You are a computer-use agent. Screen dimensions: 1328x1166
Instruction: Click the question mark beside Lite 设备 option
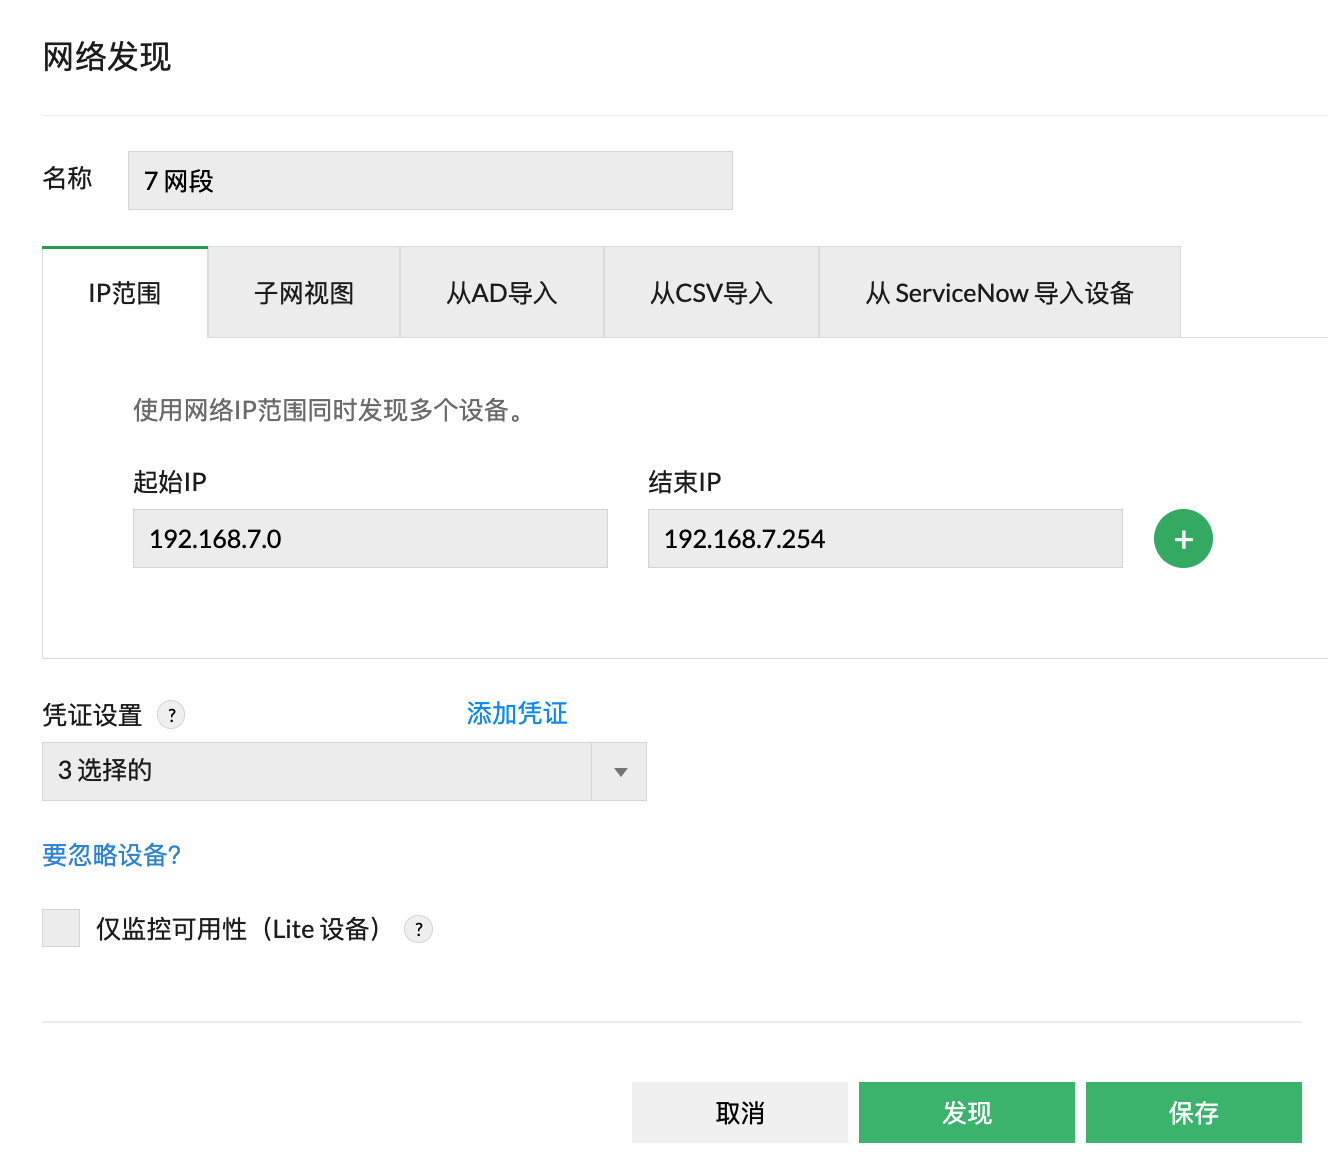tap(418, 928)
